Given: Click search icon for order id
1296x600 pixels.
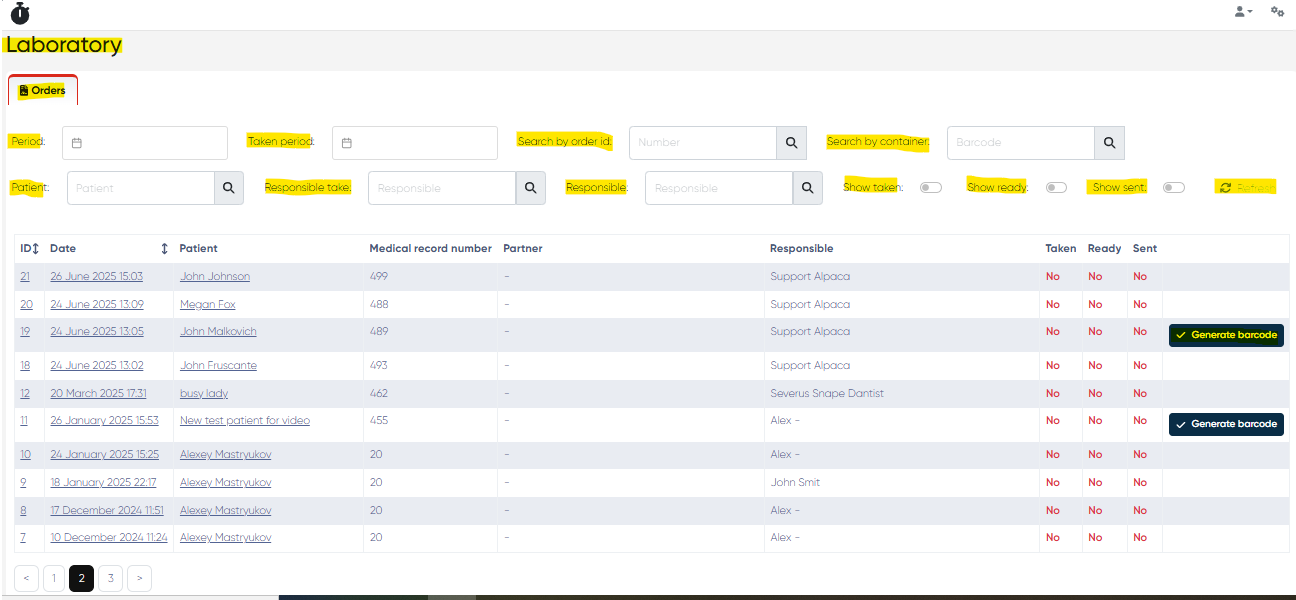Looking at the screenshot, I should point(791,143).
